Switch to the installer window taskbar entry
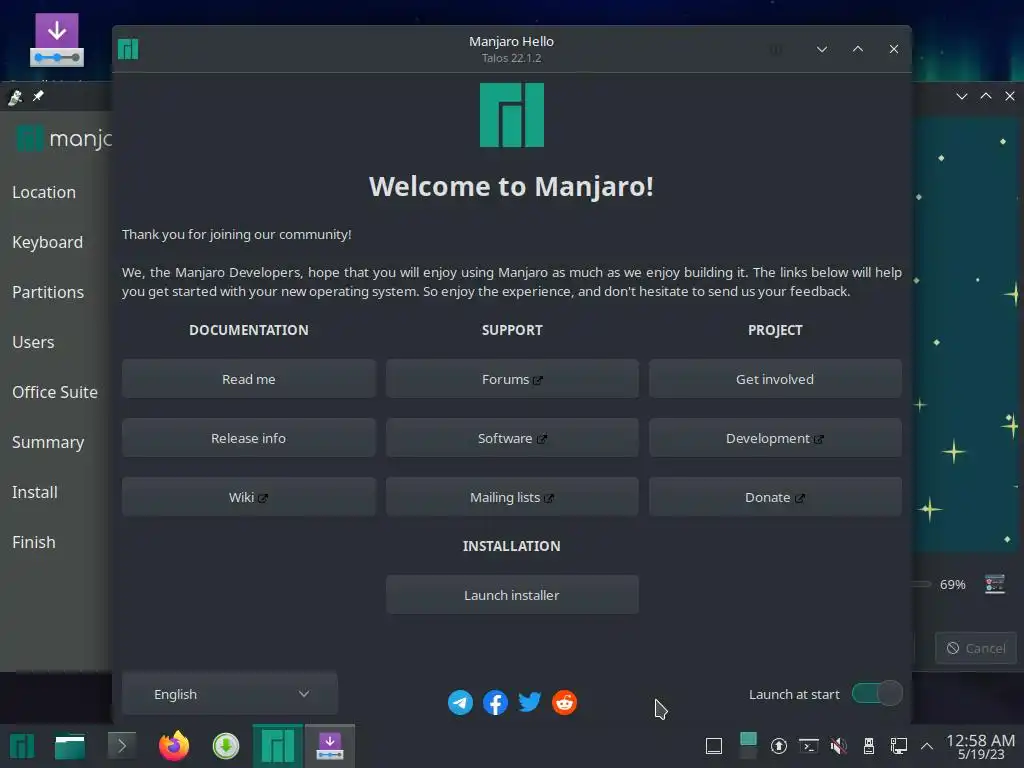Screen dimensions: 1024x768 330,746
